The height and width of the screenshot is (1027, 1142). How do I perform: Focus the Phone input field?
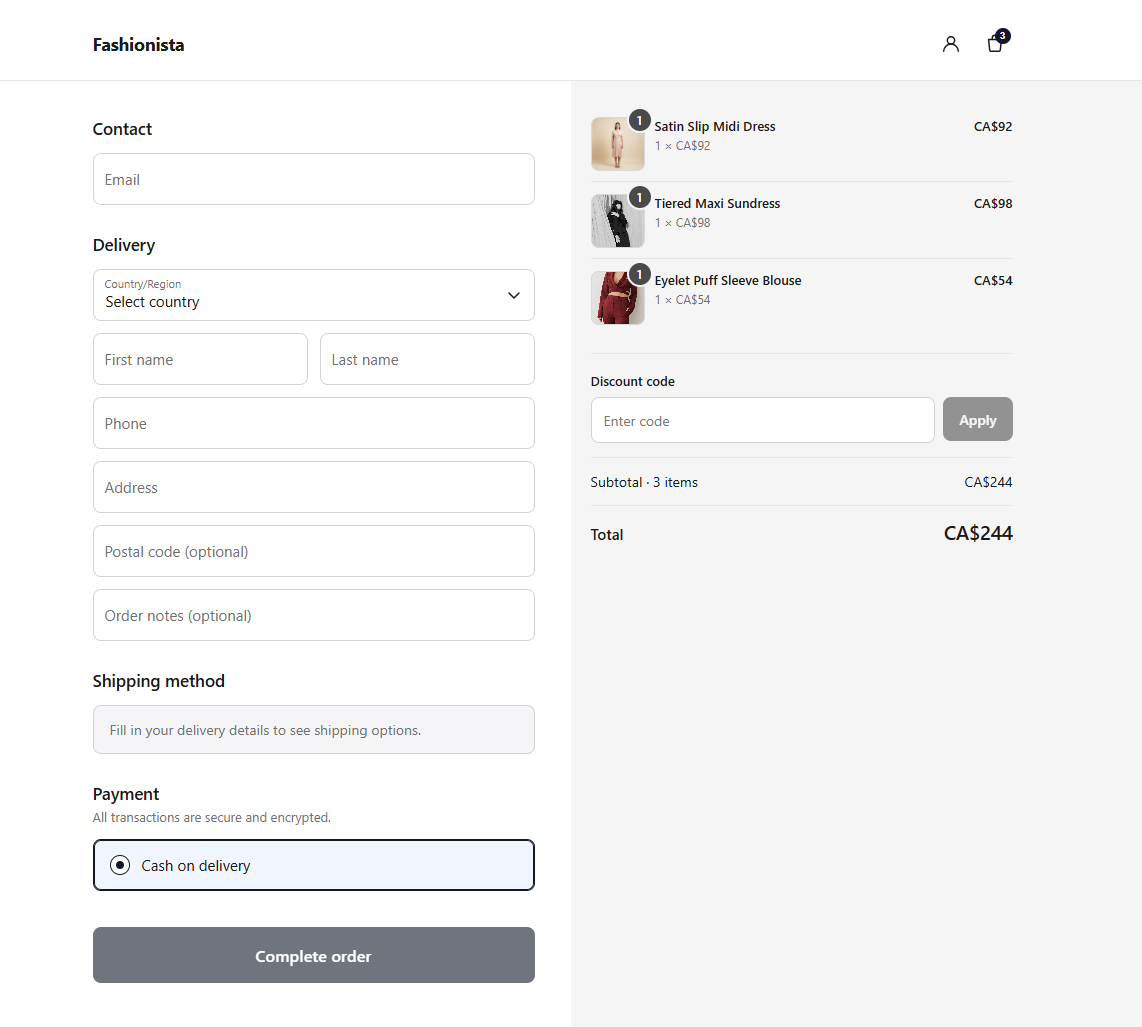314,423
